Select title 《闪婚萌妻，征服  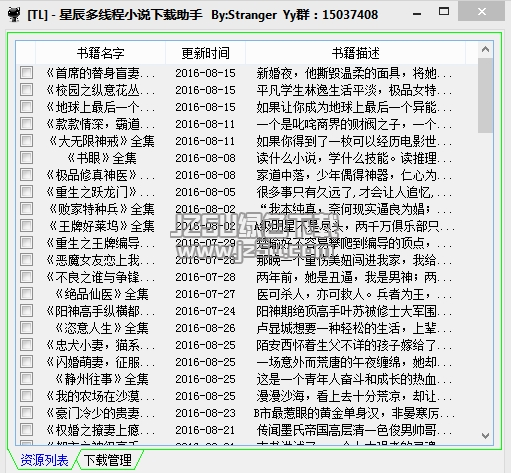(x=101, y=362)
